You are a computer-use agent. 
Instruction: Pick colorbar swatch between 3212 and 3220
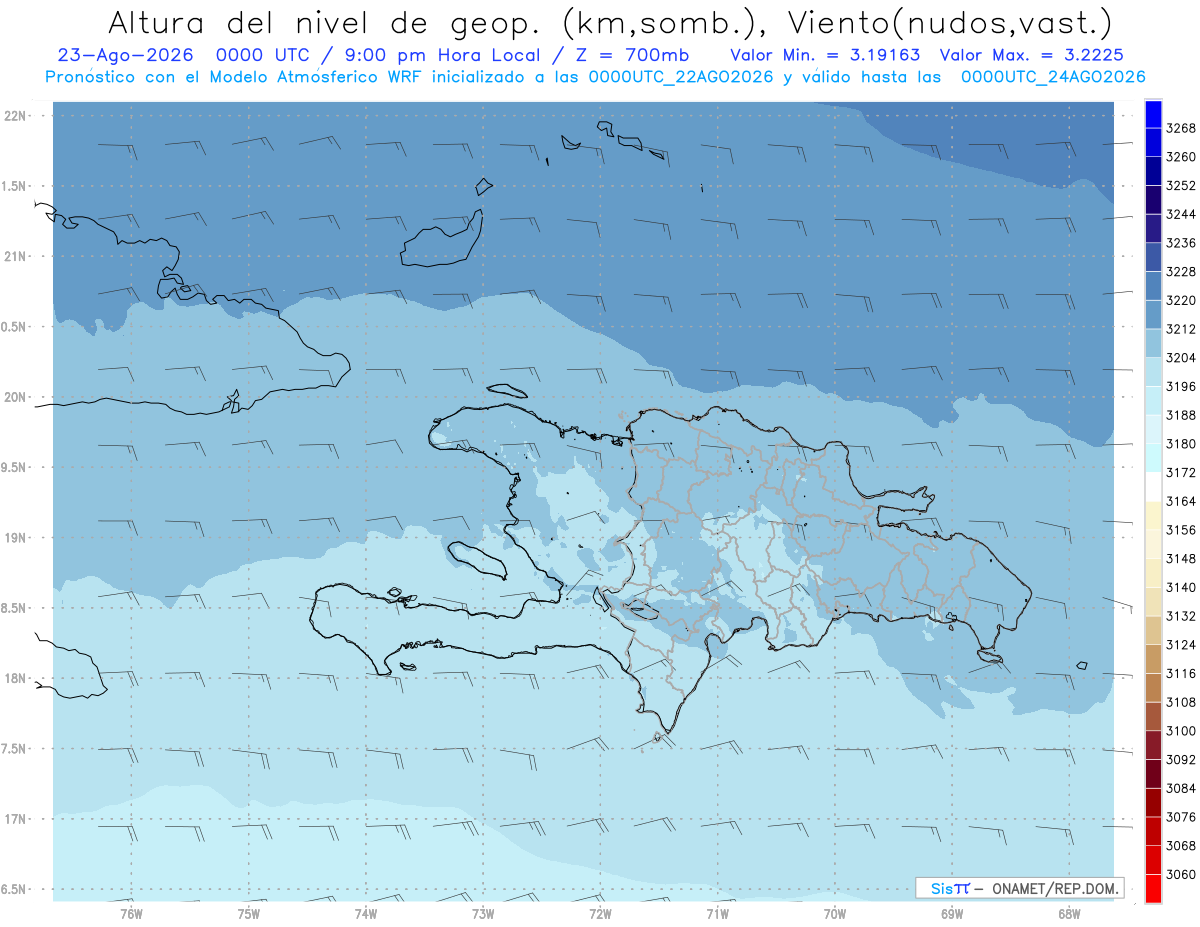[1152, 314]
